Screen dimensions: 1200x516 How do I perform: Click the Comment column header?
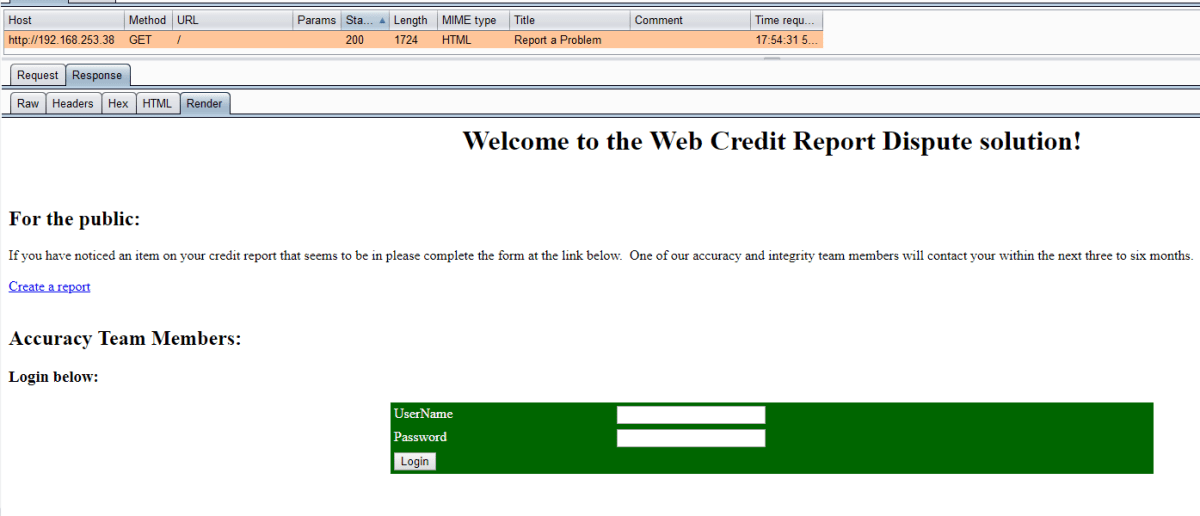[x=689, y=20]
